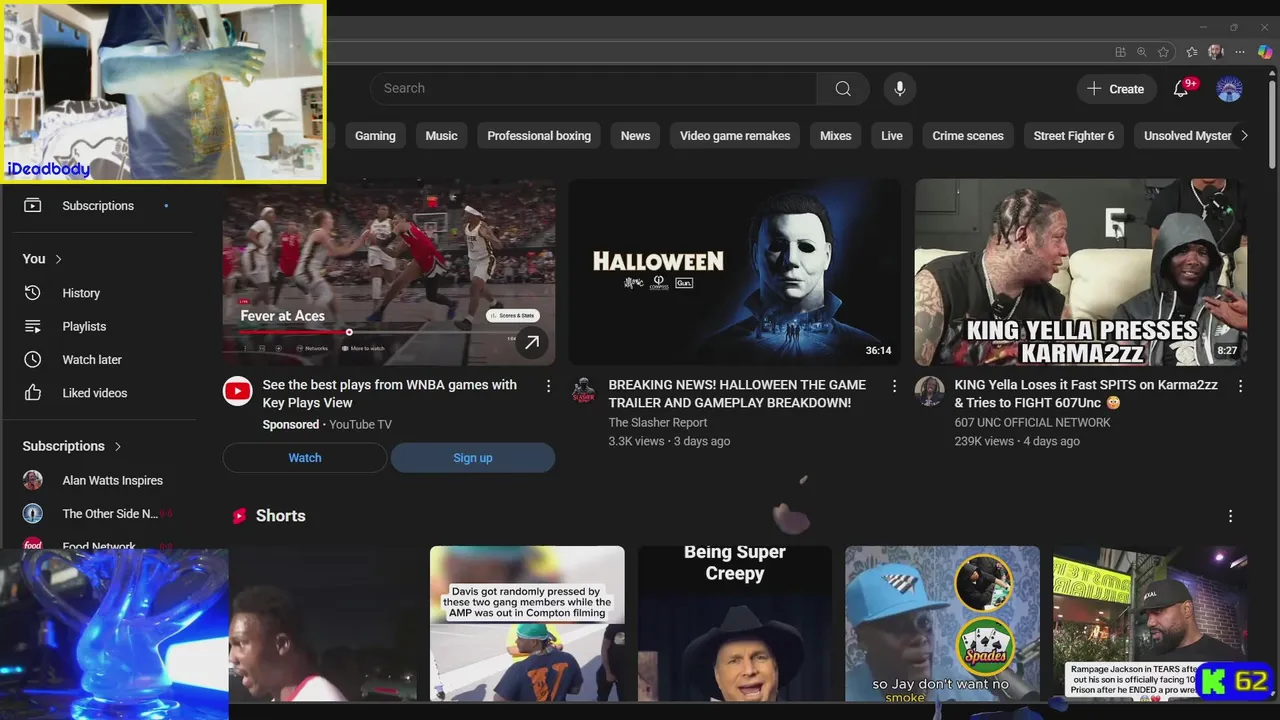This screenshot has height=720, width=1280.
Task: Add page to favorites star
Action: pos(1163,52)
